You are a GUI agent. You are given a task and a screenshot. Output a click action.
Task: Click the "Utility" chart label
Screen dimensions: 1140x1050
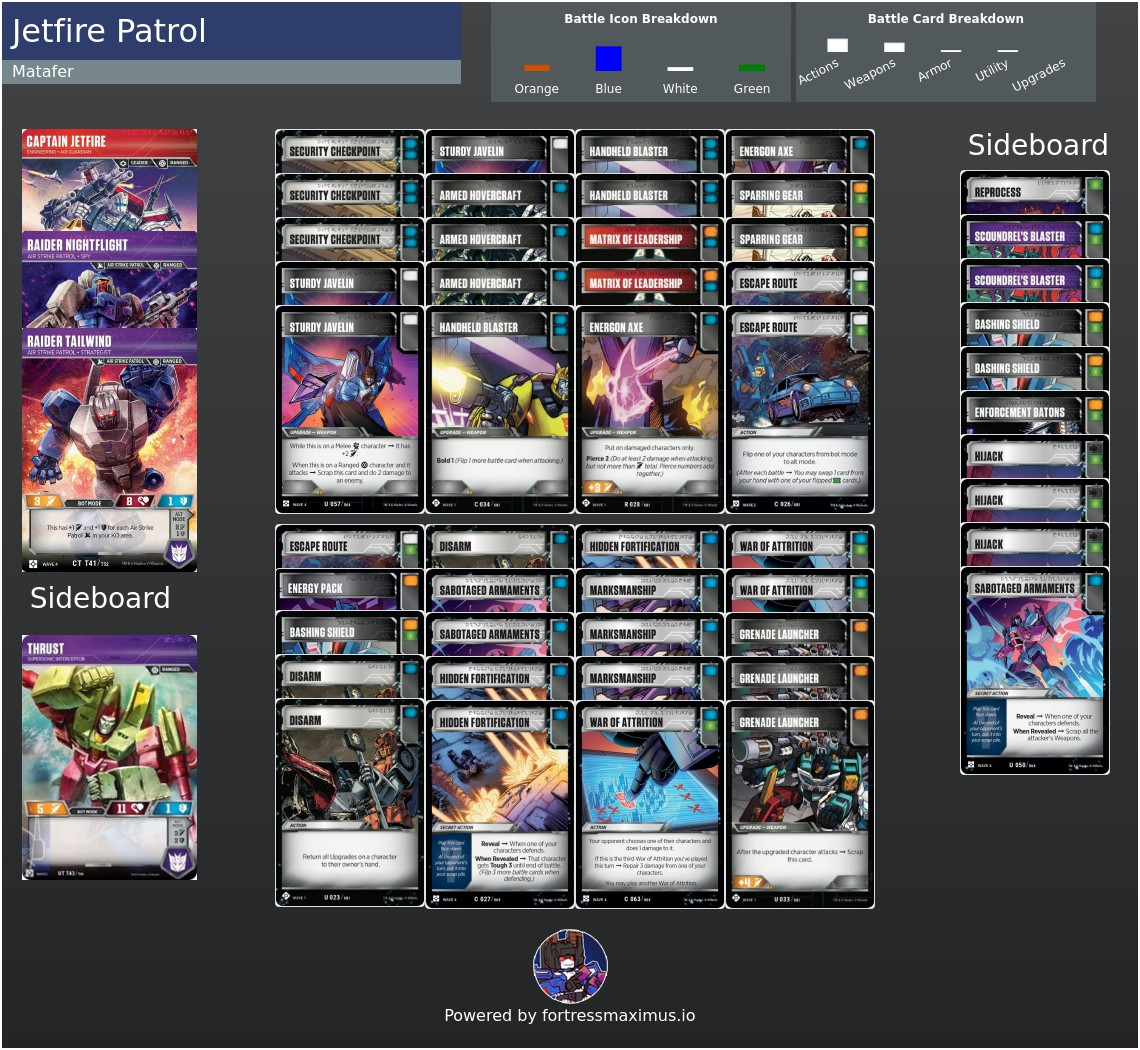pyautogui.click(x=991, y=70)
